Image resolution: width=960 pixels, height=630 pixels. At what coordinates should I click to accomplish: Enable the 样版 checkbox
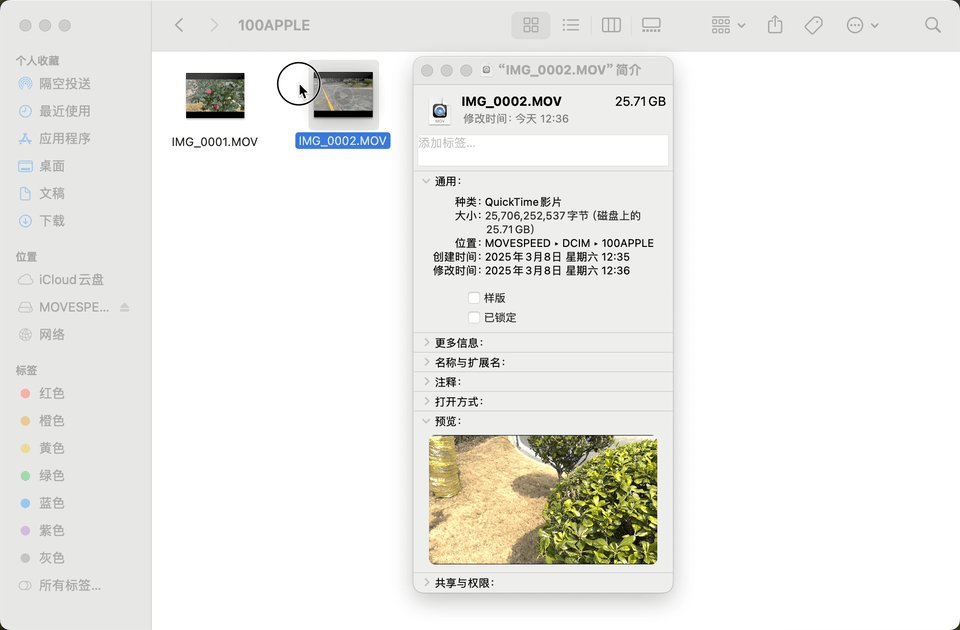(x=474, y=298)
